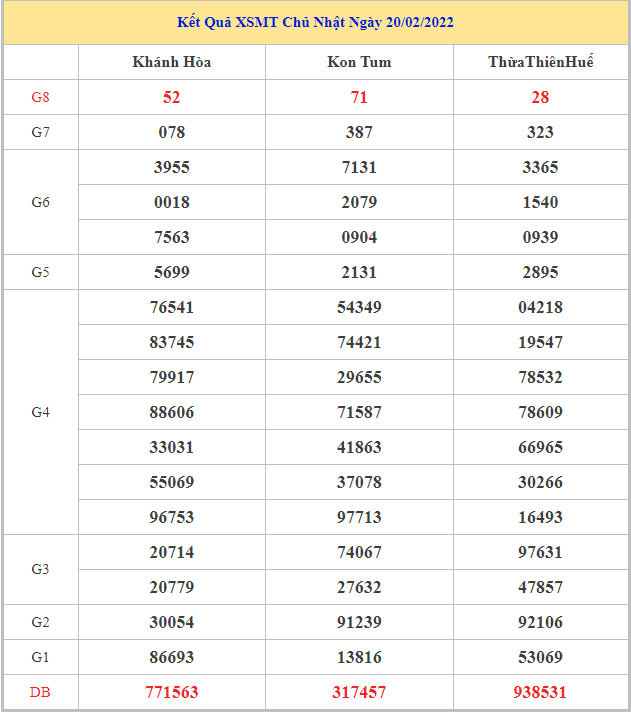This screenshot has width=631, height=712.
Task: Click the G8 row label
Action: pos(40,97)
